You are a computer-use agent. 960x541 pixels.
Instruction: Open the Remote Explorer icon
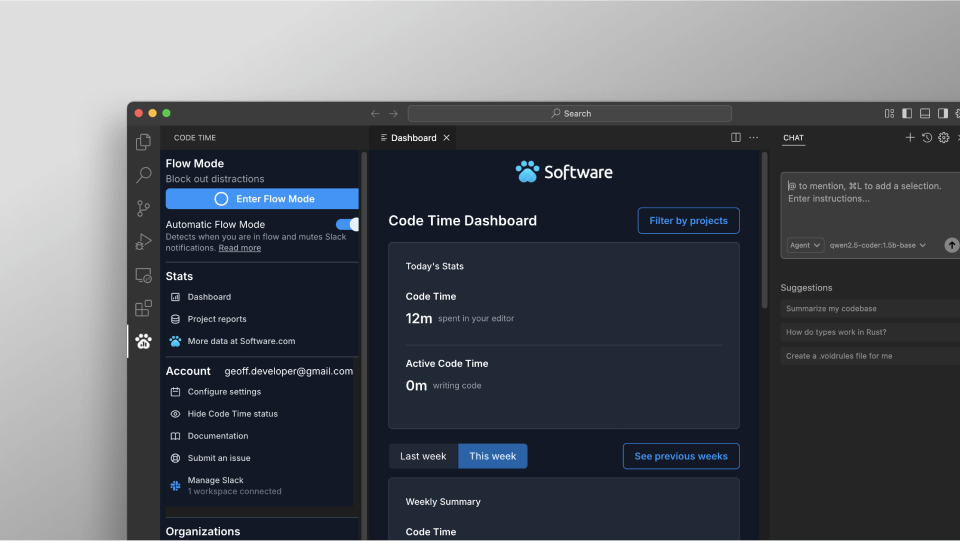(143, 275)
